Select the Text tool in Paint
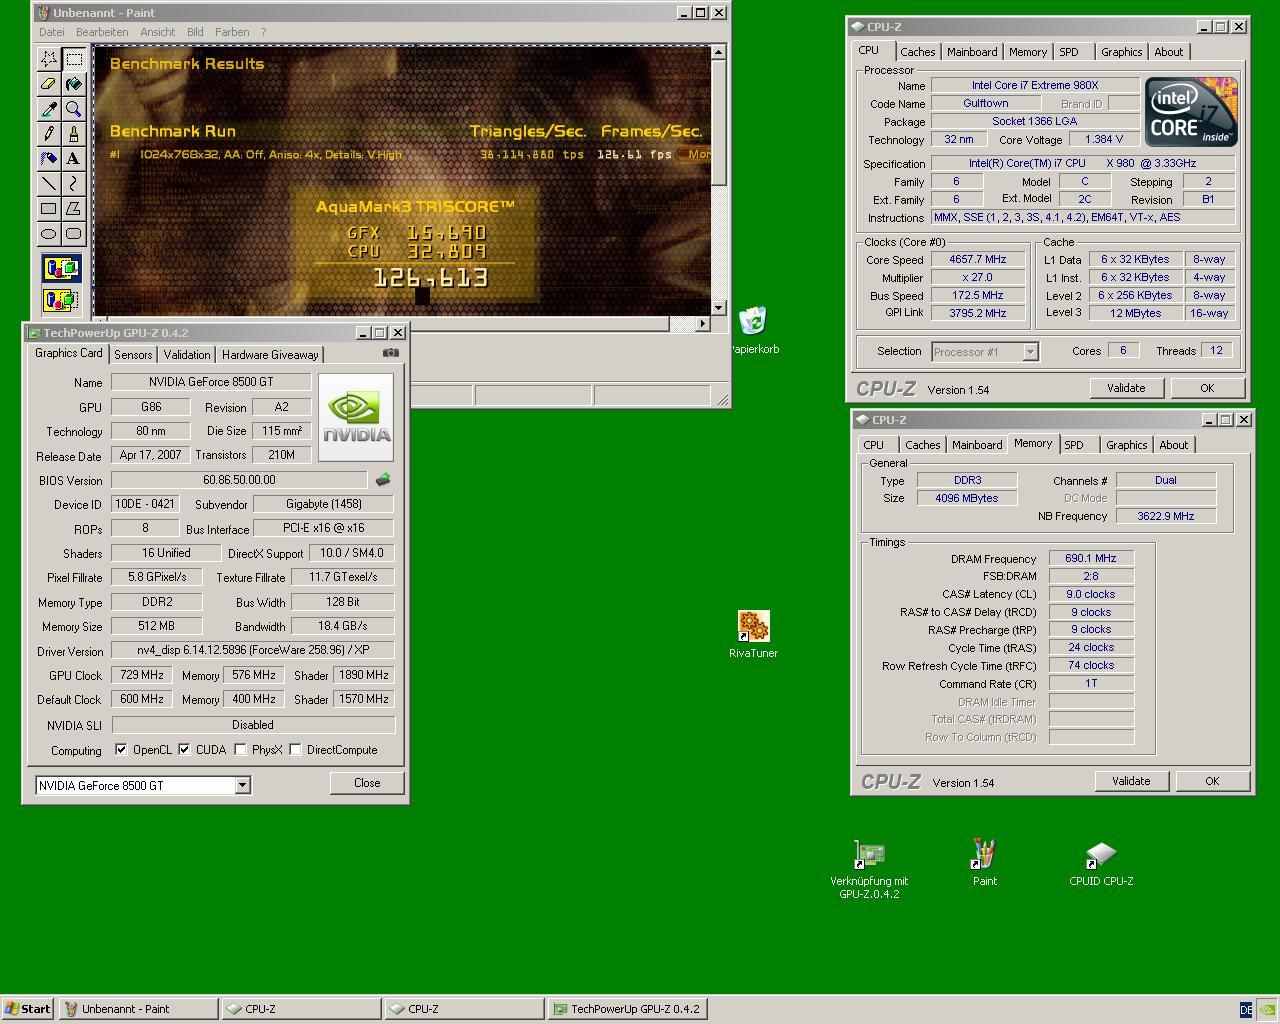The height and width of the screenshot is (1024, 1280). (73, 159)
